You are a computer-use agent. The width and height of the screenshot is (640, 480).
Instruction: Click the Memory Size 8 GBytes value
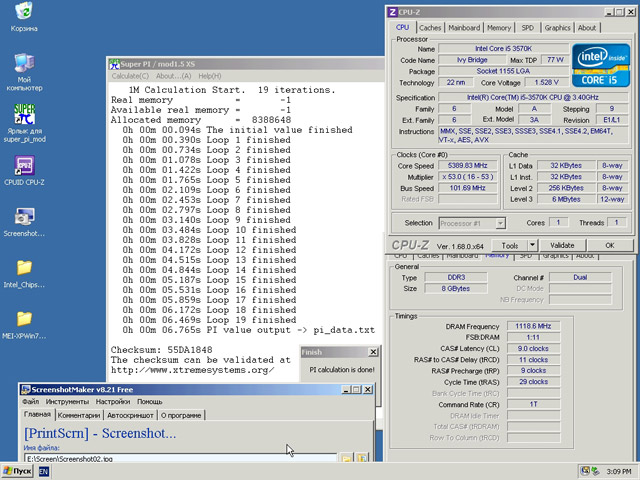456,289
